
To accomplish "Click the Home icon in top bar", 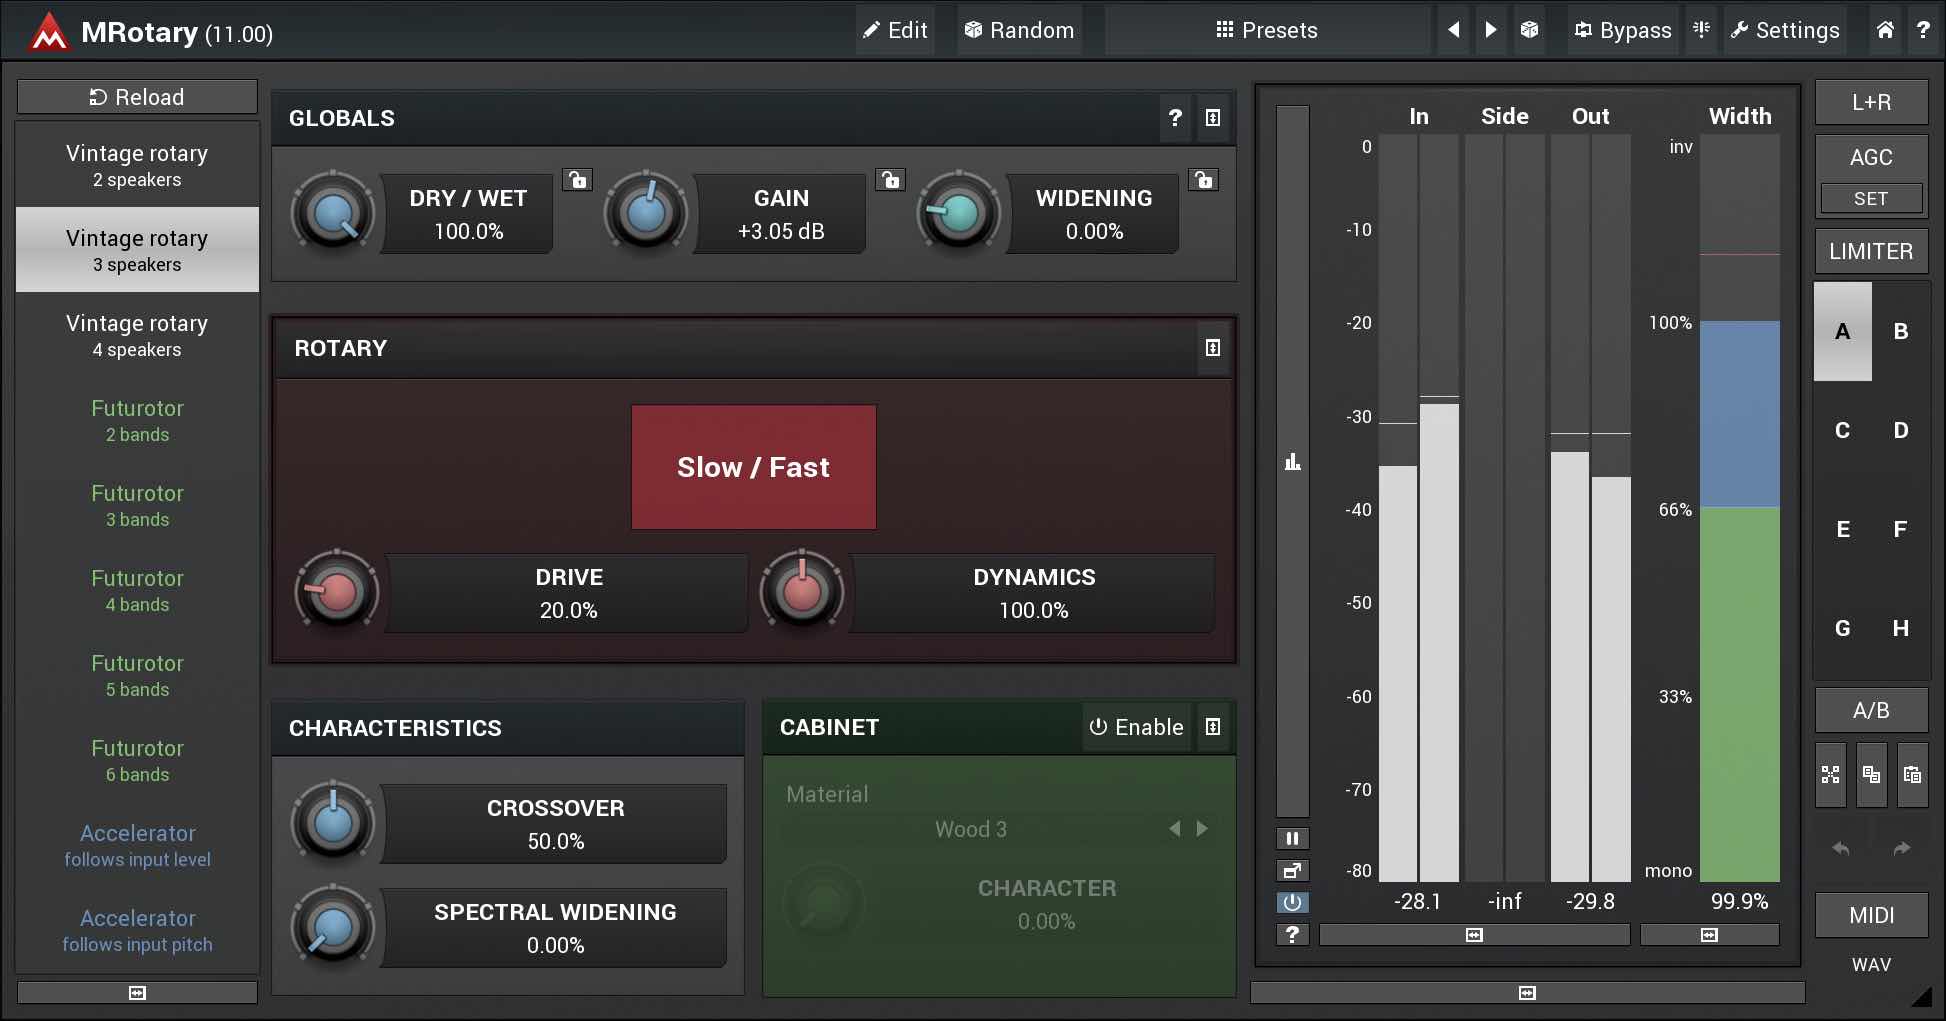I will [1884, 30].
